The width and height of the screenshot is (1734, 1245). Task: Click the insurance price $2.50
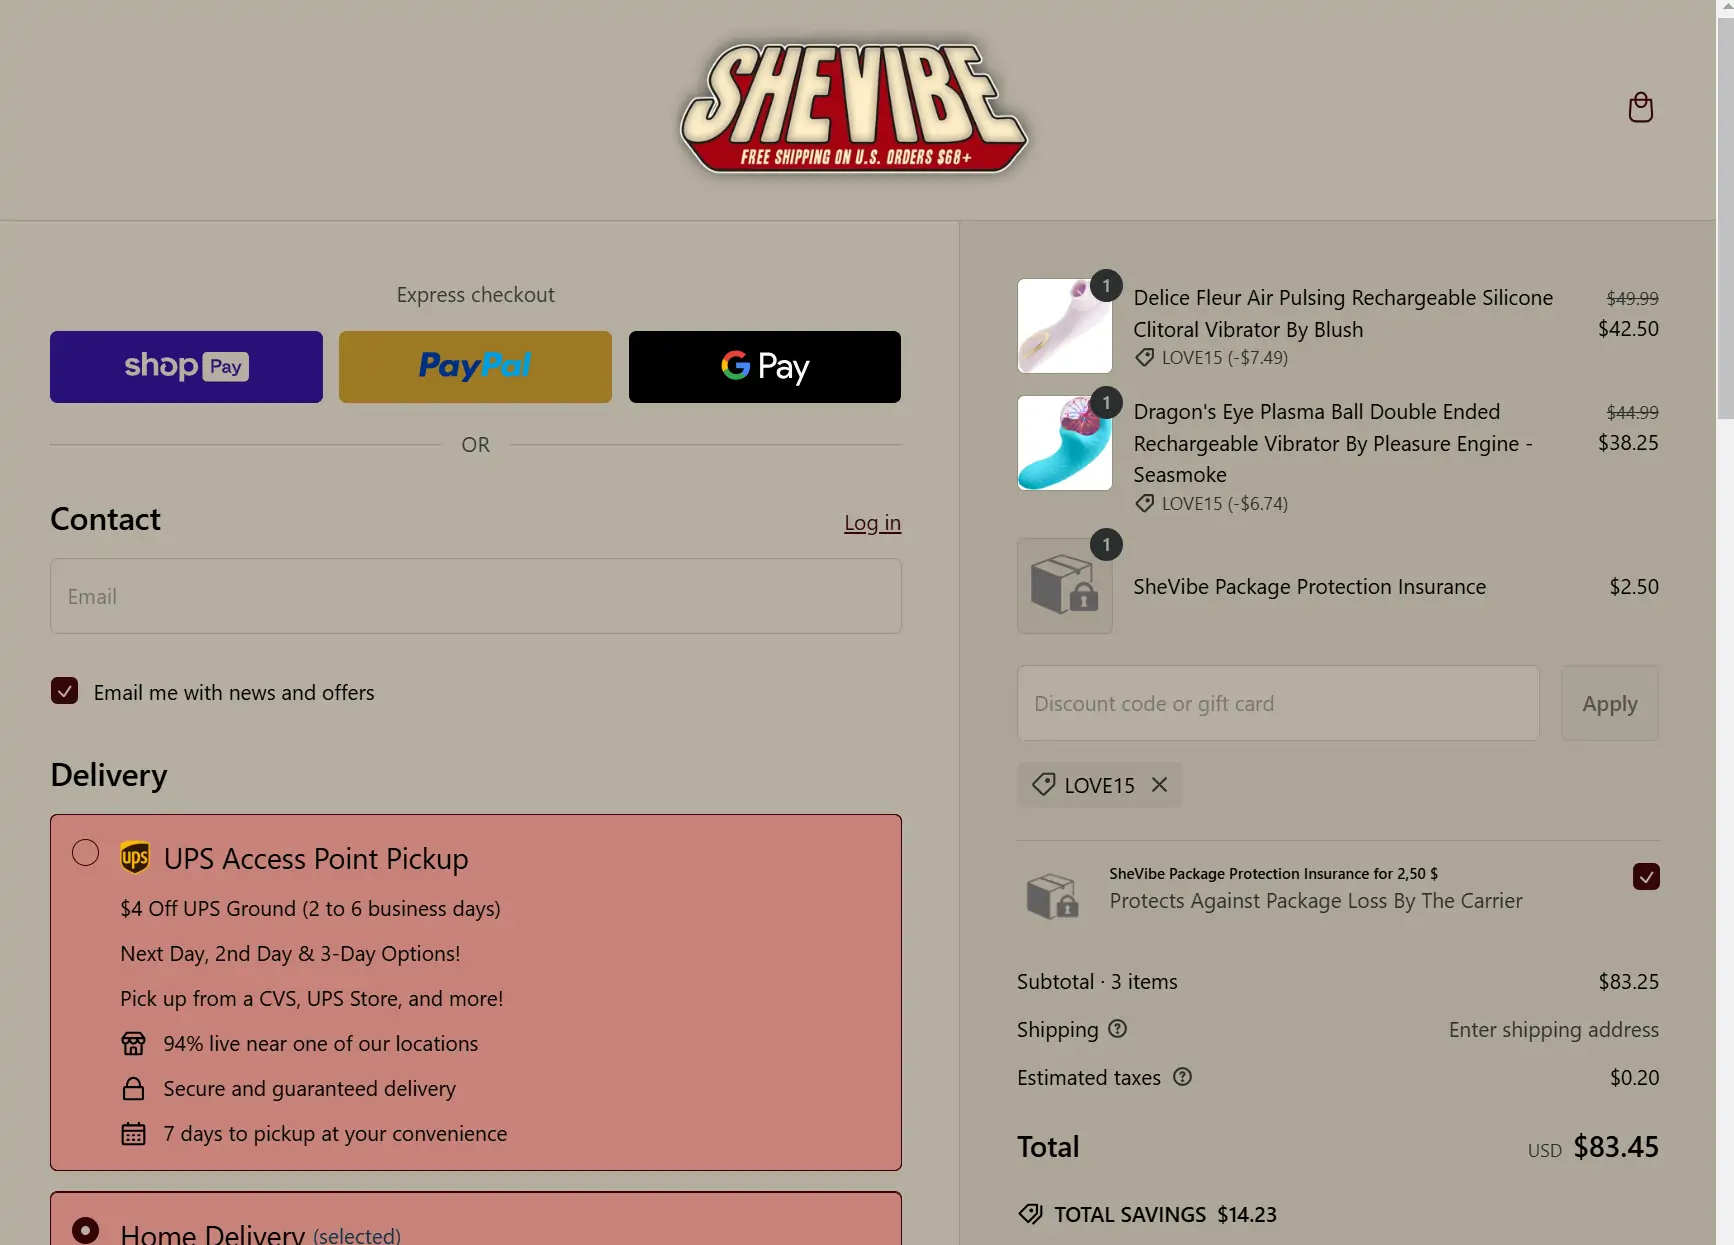[1633, 586]
